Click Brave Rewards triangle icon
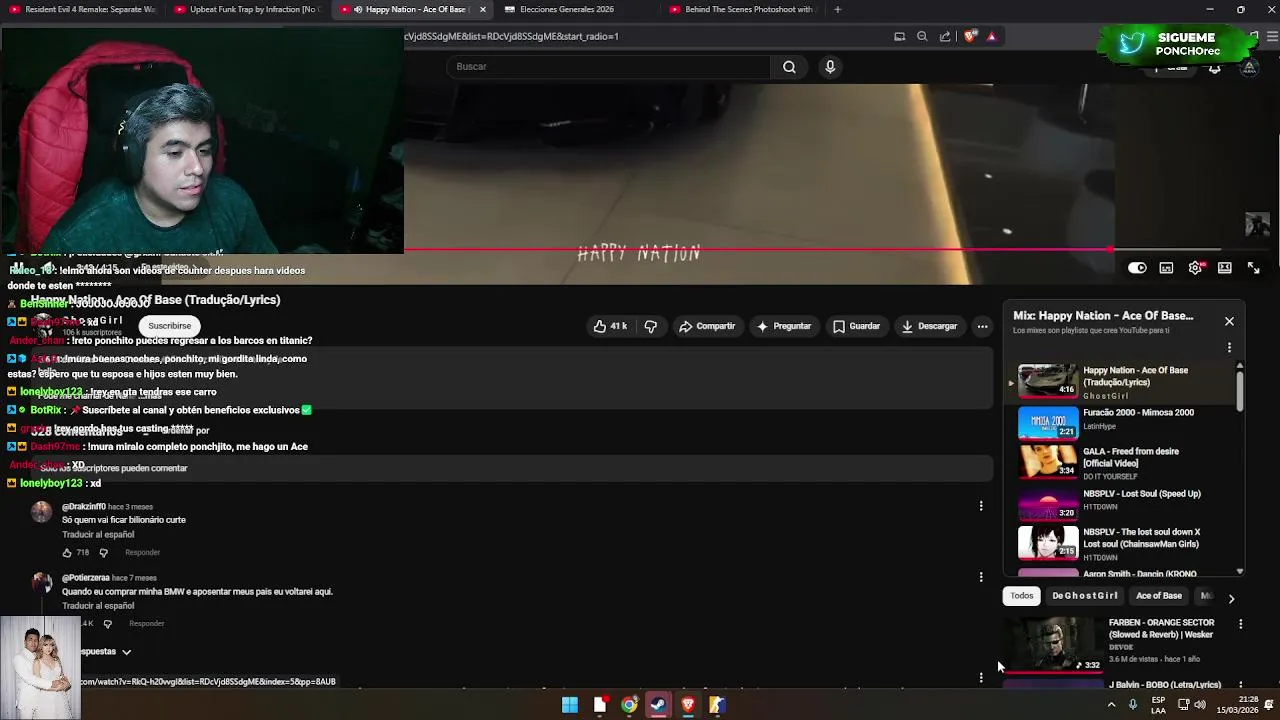The image size is (1280, 720). pyautogui.click(x=992, y=36)
